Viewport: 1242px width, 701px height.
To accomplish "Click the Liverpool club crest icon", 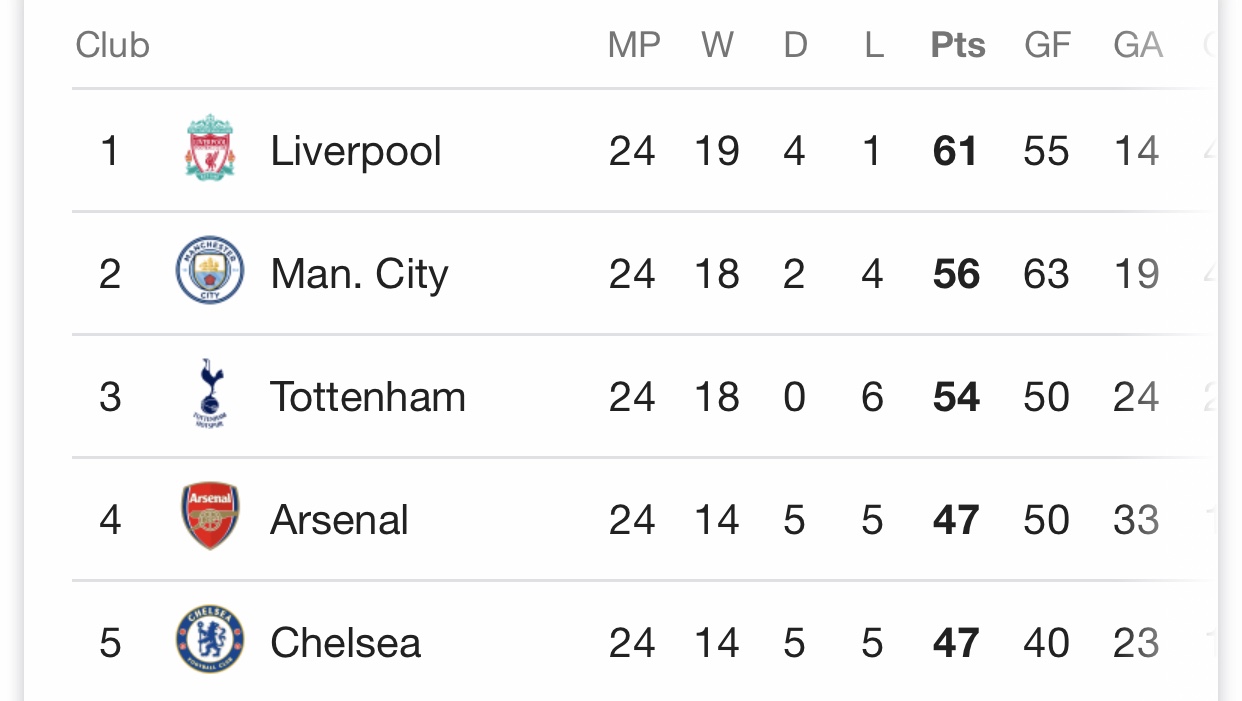I will click(x=210, y=148).
